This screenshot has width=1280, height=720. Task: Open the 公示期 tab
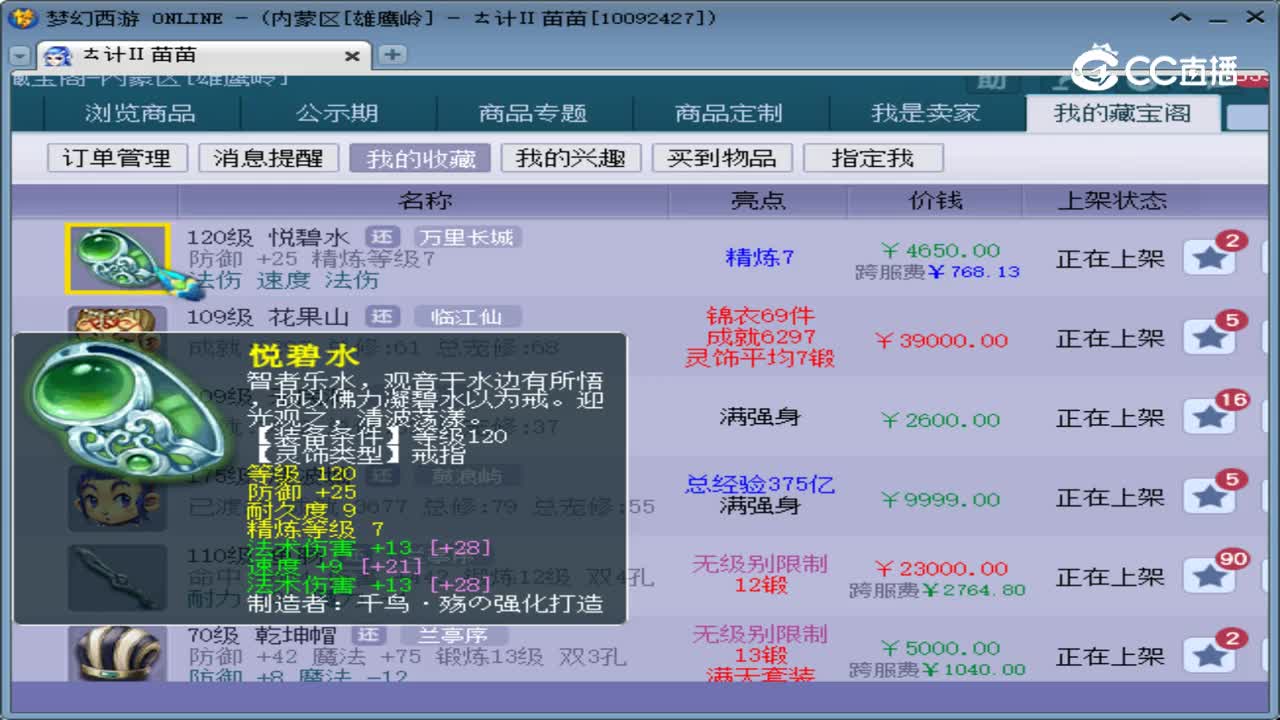click(337, 113)
